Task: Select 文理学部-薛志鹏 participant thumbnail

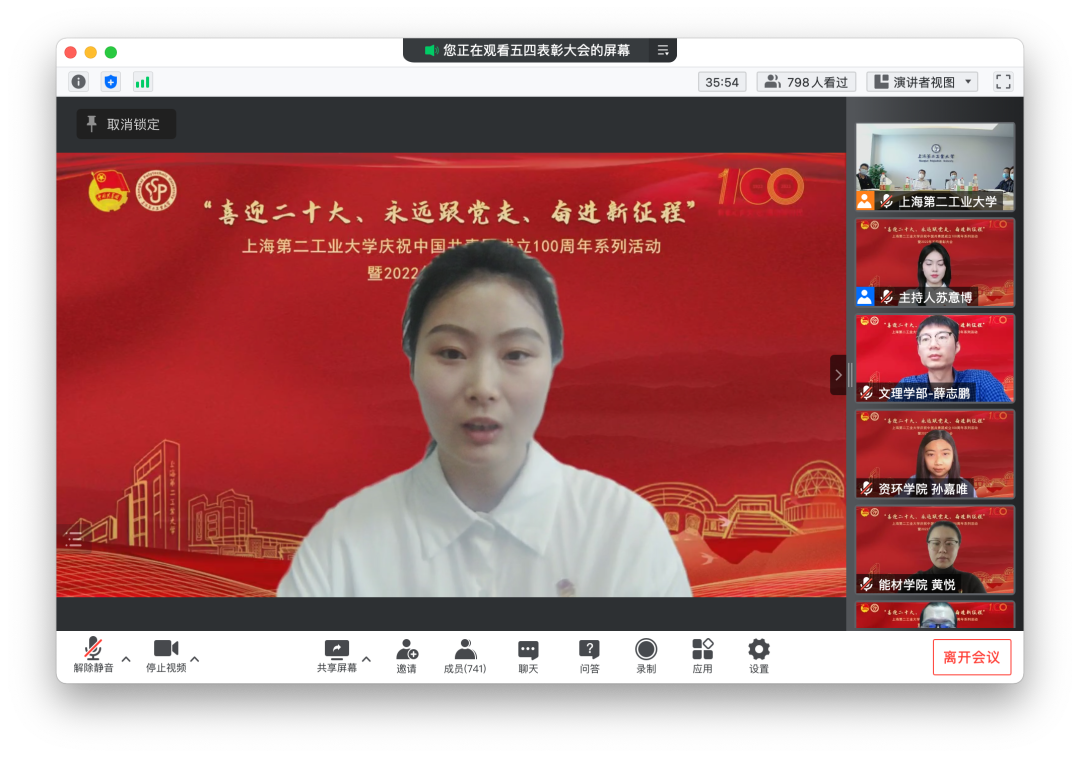Action: click(935, 358)
